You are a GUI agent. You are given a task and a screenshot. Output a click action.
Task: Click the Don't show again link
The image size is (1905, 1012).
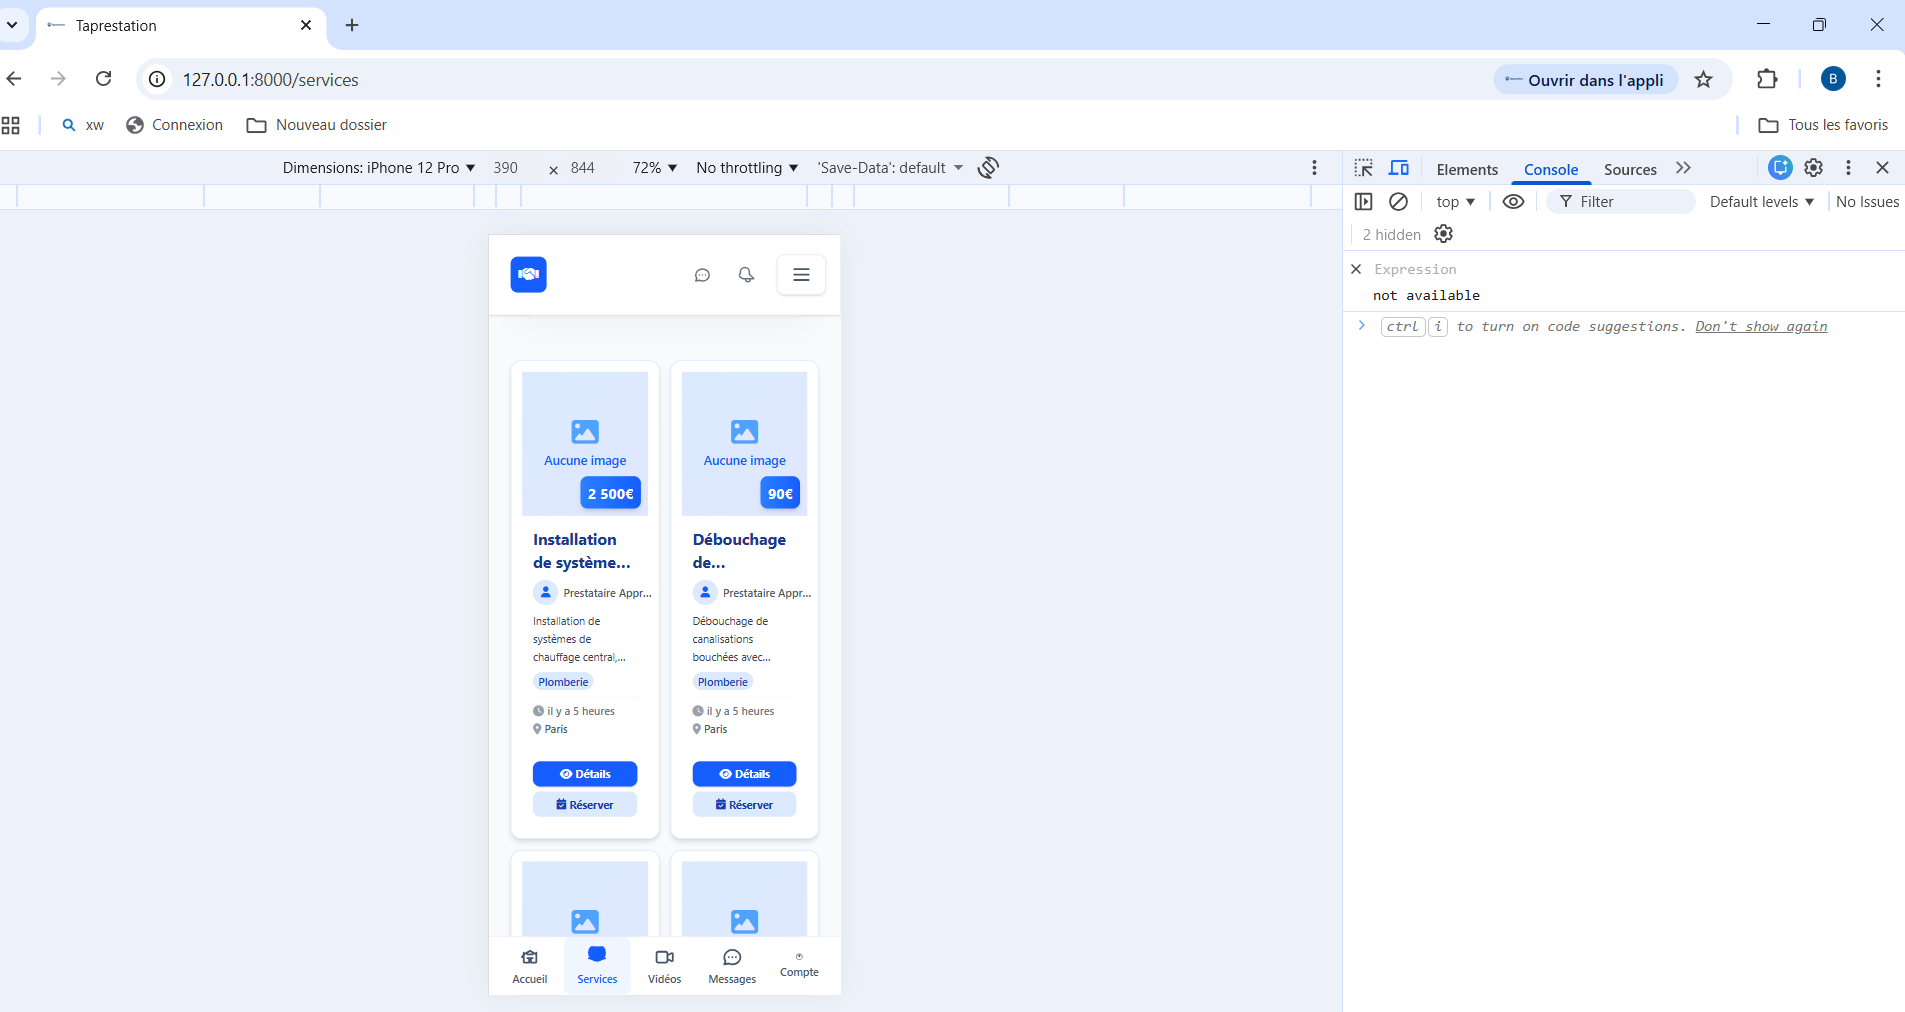(1761, 327)
